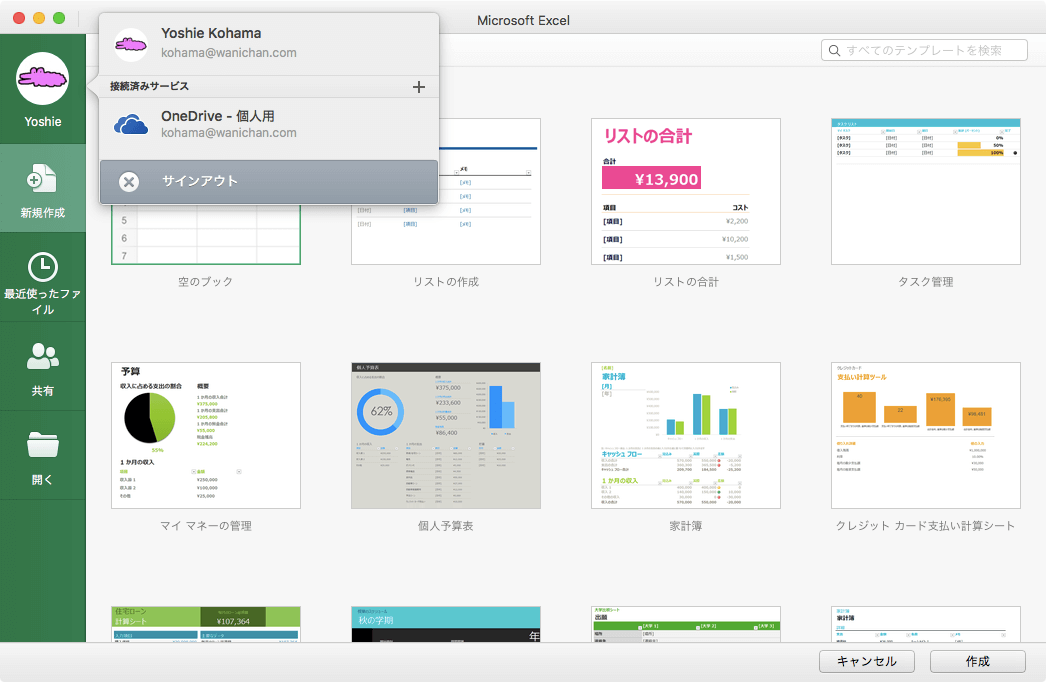
Task: Click the yellow minimize window button
Action: (39, 18)
